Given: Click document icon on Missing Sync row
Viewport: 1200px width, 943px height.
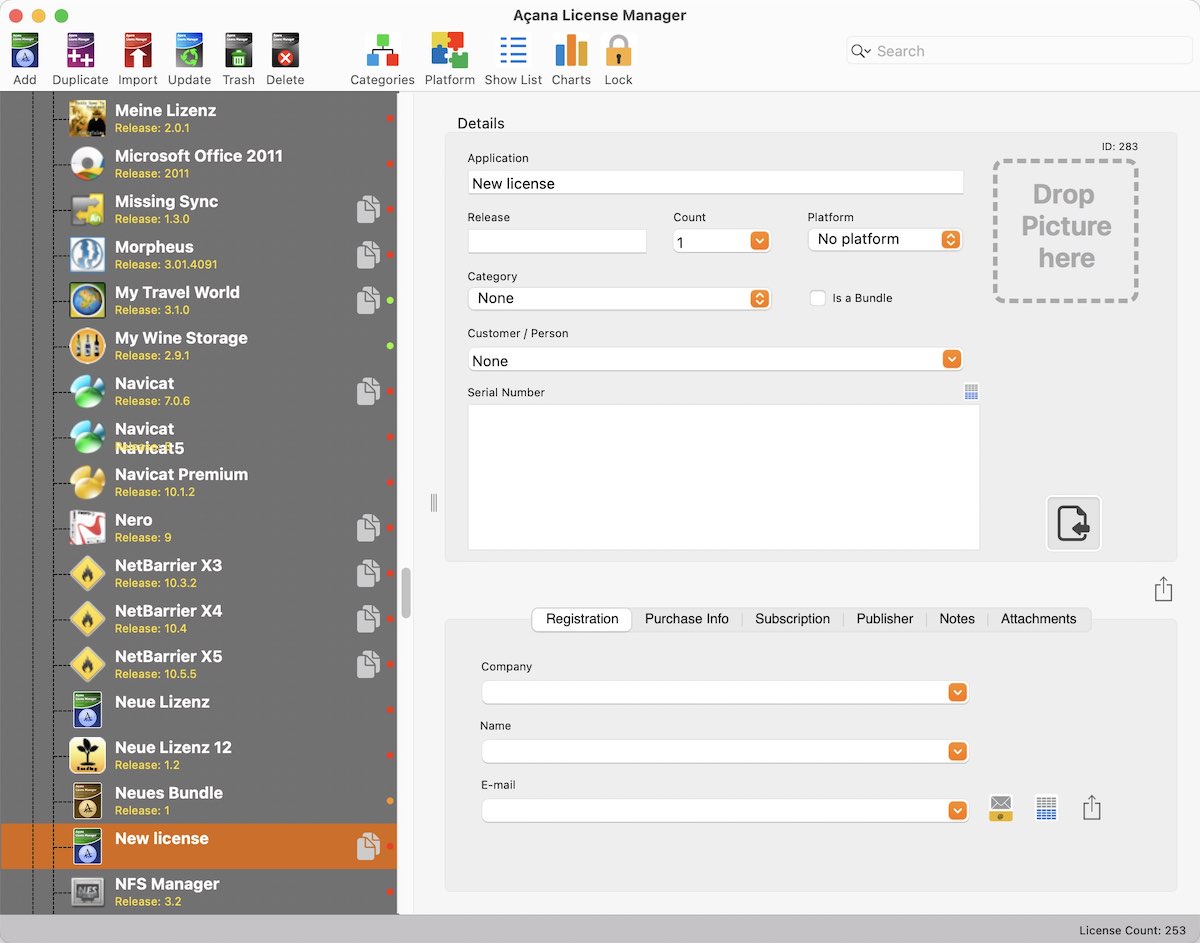Looking at the screenshot, I should tap(368, 209).
